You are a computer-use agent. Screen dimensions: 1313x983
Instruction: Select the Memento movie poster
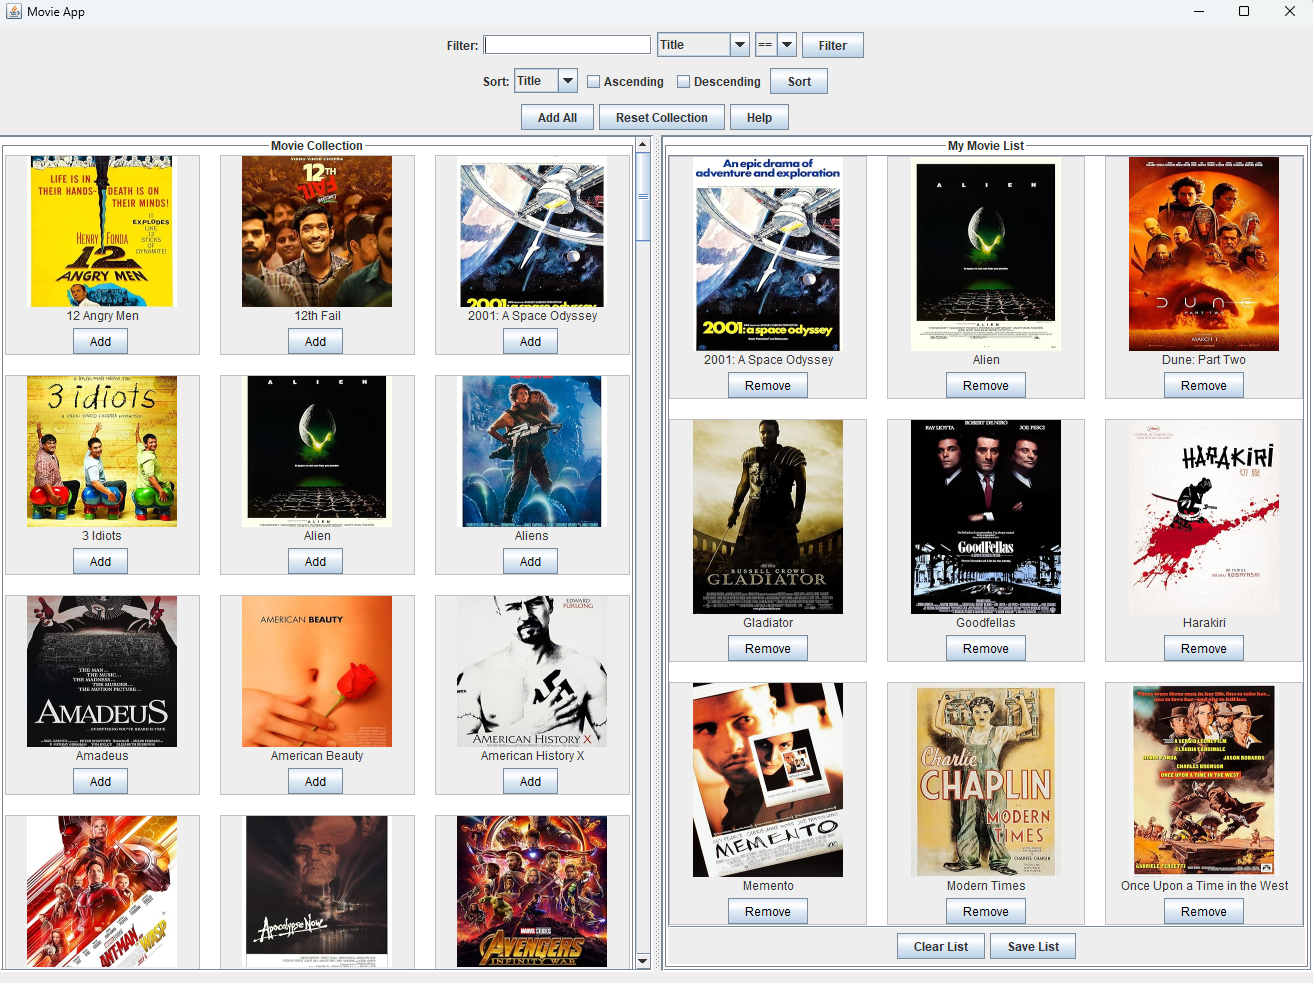(x=767, y=779)
